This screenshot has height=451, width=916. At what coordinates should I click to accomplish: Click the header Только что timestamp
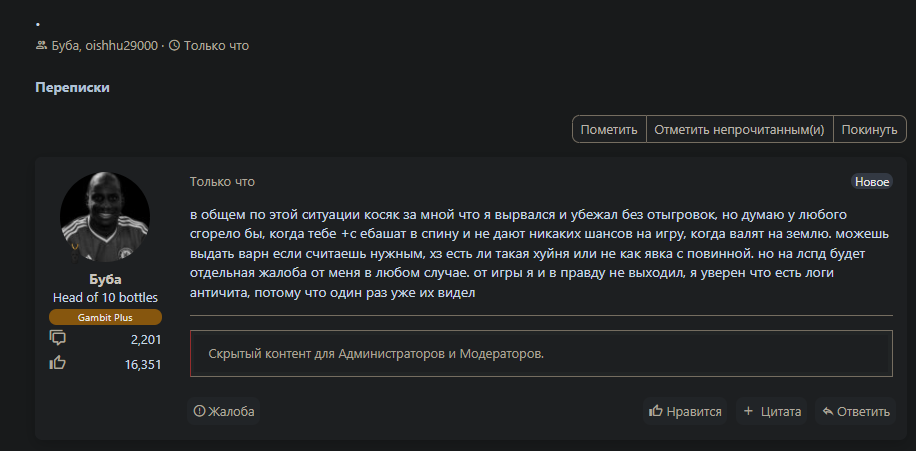coord(216,45)
